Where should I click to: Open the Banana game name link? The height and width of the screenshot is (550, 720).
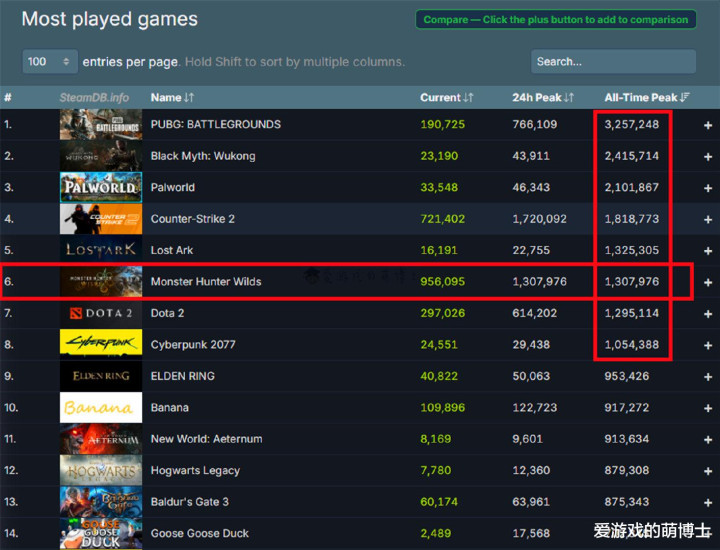pyautogui.click(x=169, y=408)
